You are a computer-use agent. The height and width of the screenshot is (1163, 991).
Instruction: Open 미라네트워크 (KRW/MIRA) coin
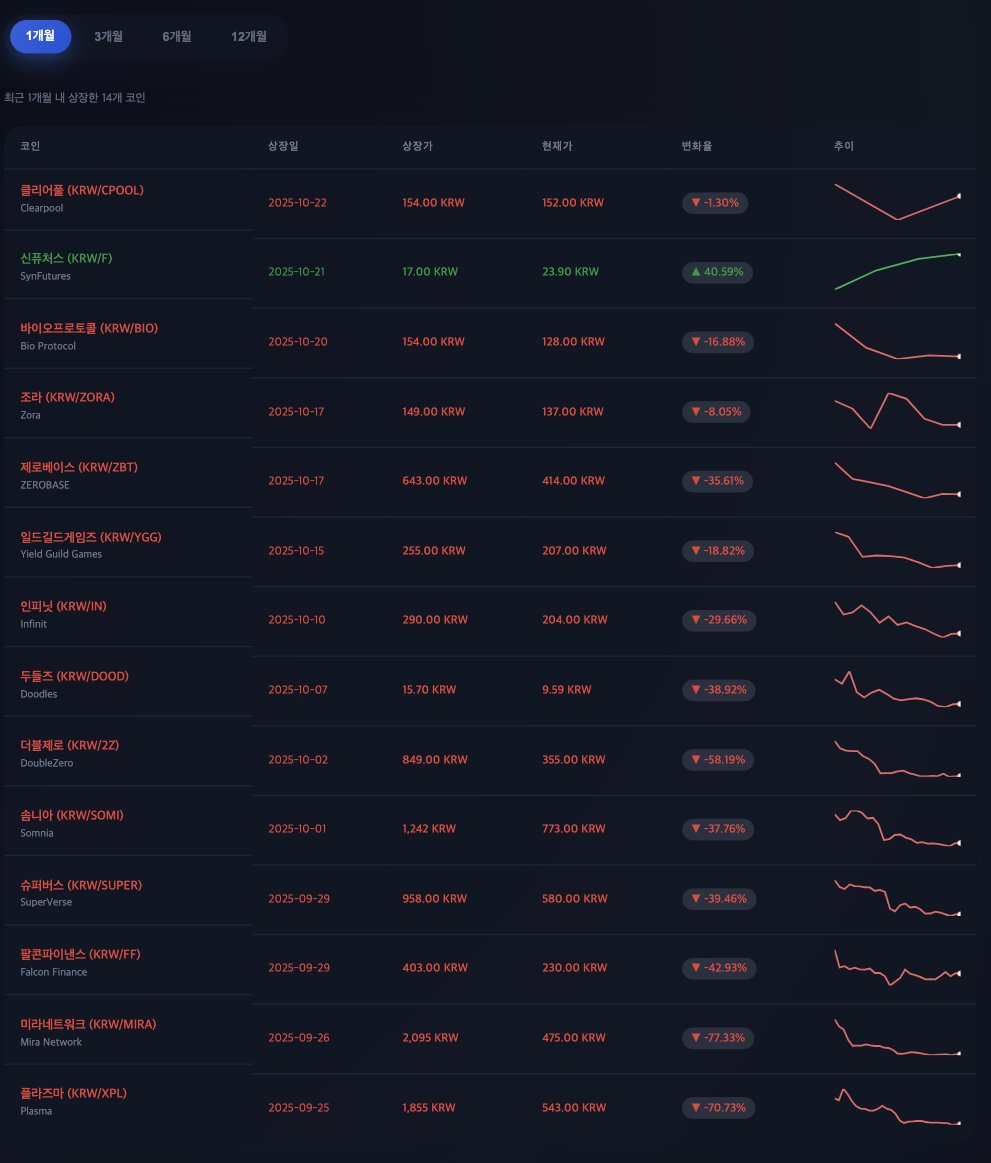(88, 1024)
